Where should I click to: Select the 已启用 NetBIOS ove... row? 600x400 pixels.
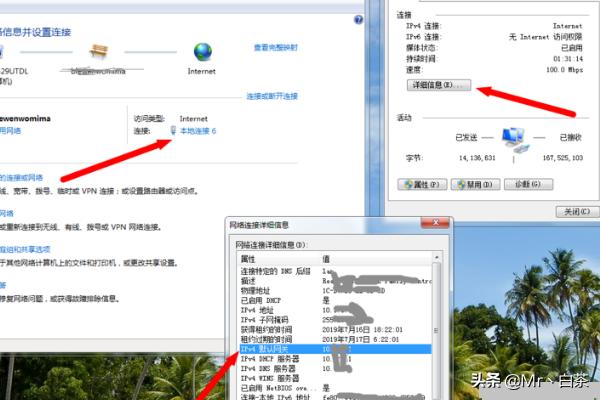pos(335,388)
